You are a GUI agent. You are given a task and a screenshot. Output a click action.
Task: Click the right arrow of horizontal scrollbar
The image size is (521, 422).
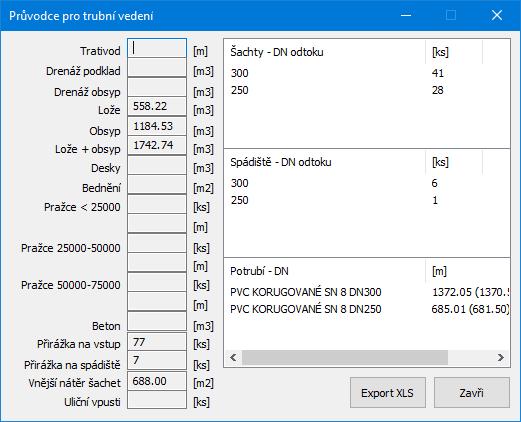[x=501, y=358]
